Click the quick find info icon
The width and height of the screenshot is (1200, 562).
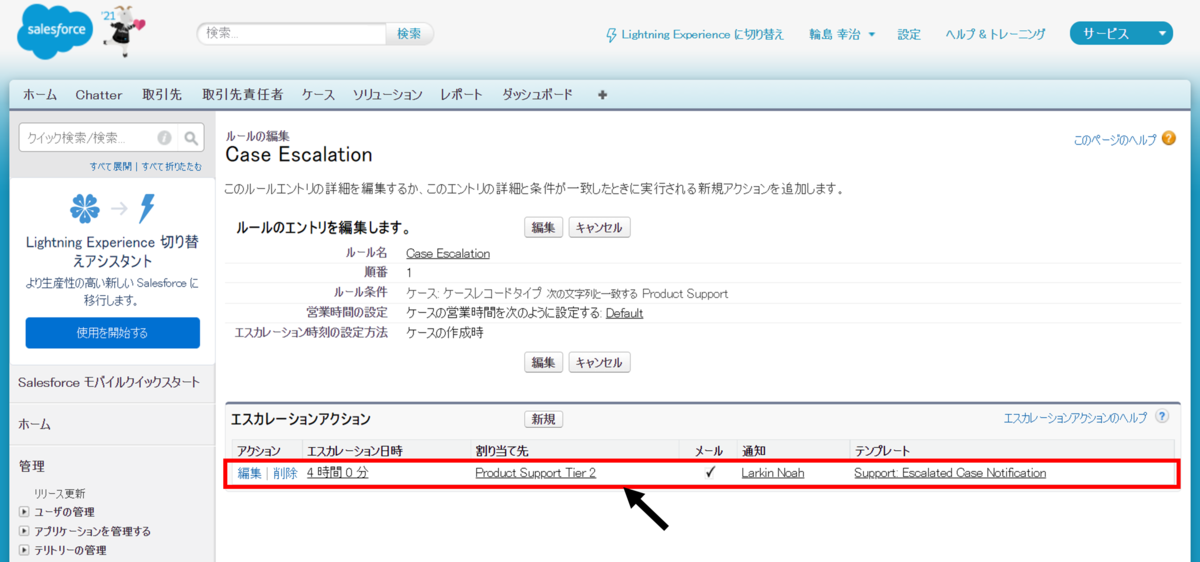click(164, 138)
